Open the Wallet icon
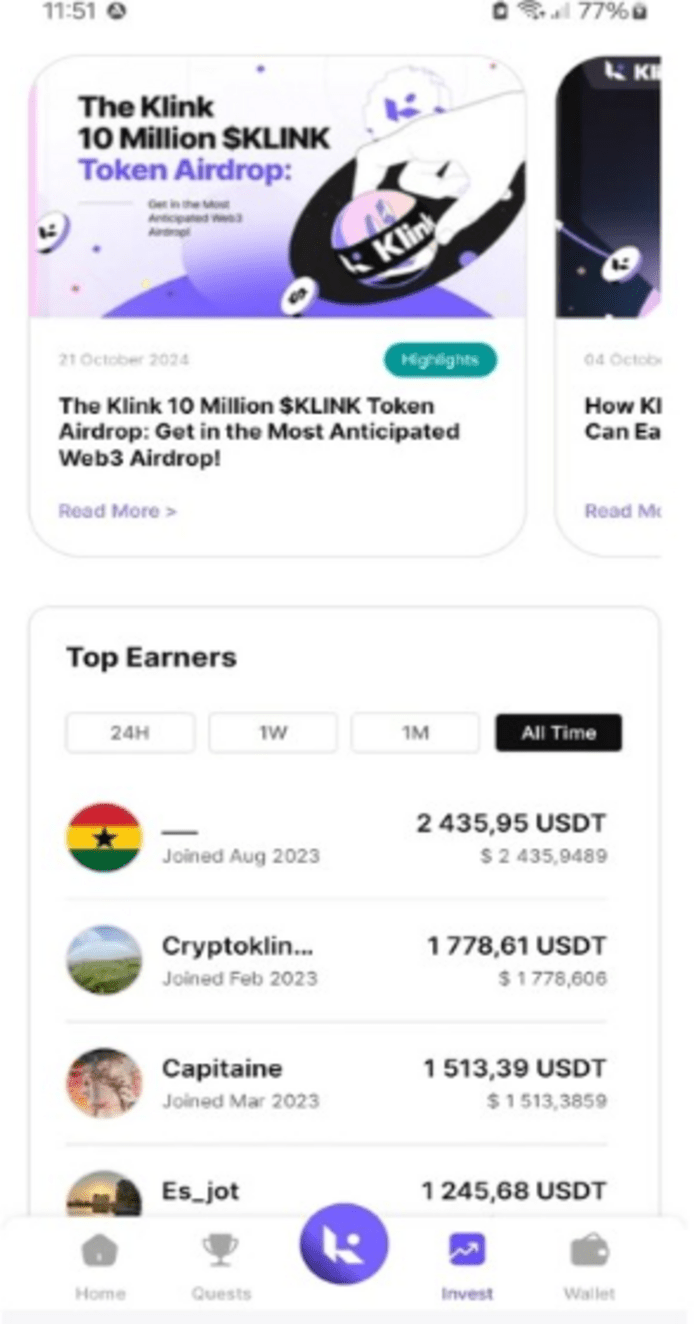This screenshot has height=1324, width=700. tap(589, 1250)
